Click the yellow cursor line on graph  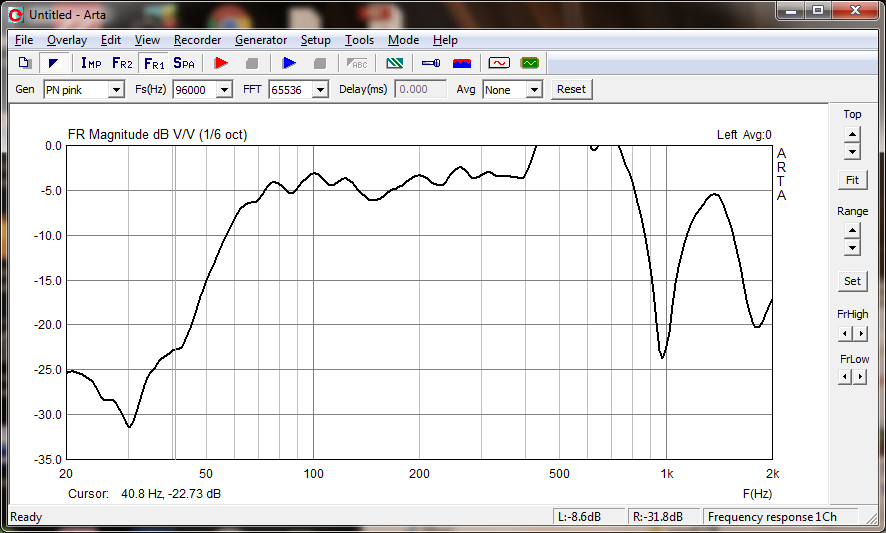pyautogui.click(x=175, y=302)
